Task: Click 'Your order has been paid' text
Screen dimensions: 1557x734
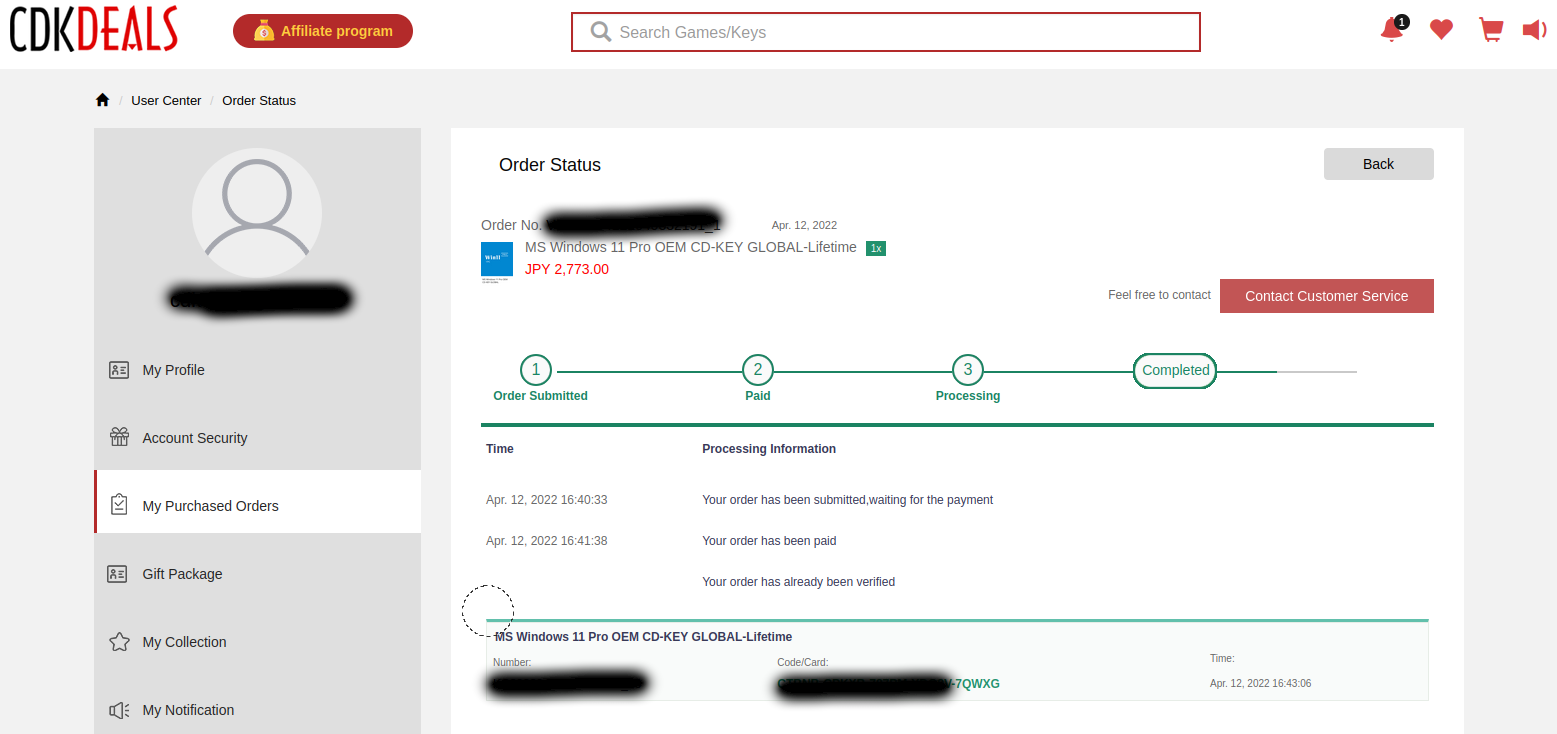Action: [769, 541]
